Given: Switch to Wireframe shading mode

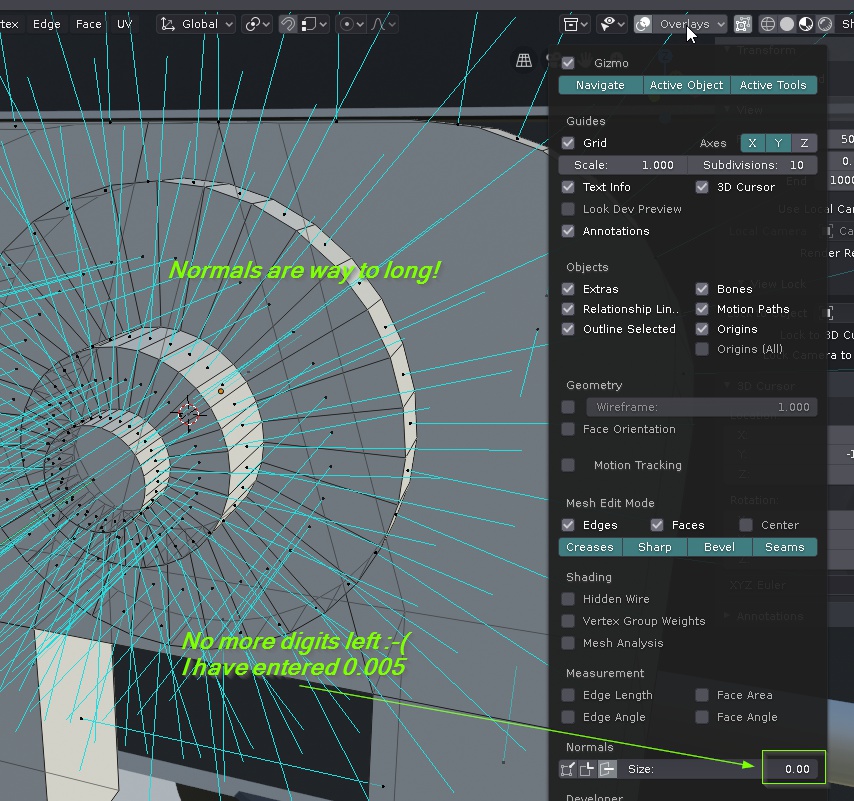Looking at the screenshot, I should 767,24.
